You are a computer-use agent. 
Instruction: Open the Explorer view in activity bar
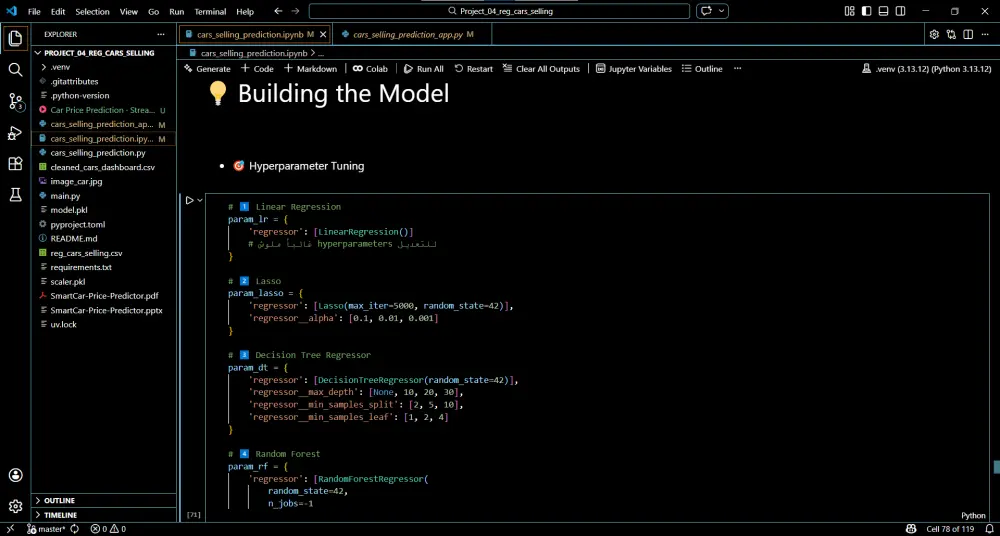coord(15,38)
